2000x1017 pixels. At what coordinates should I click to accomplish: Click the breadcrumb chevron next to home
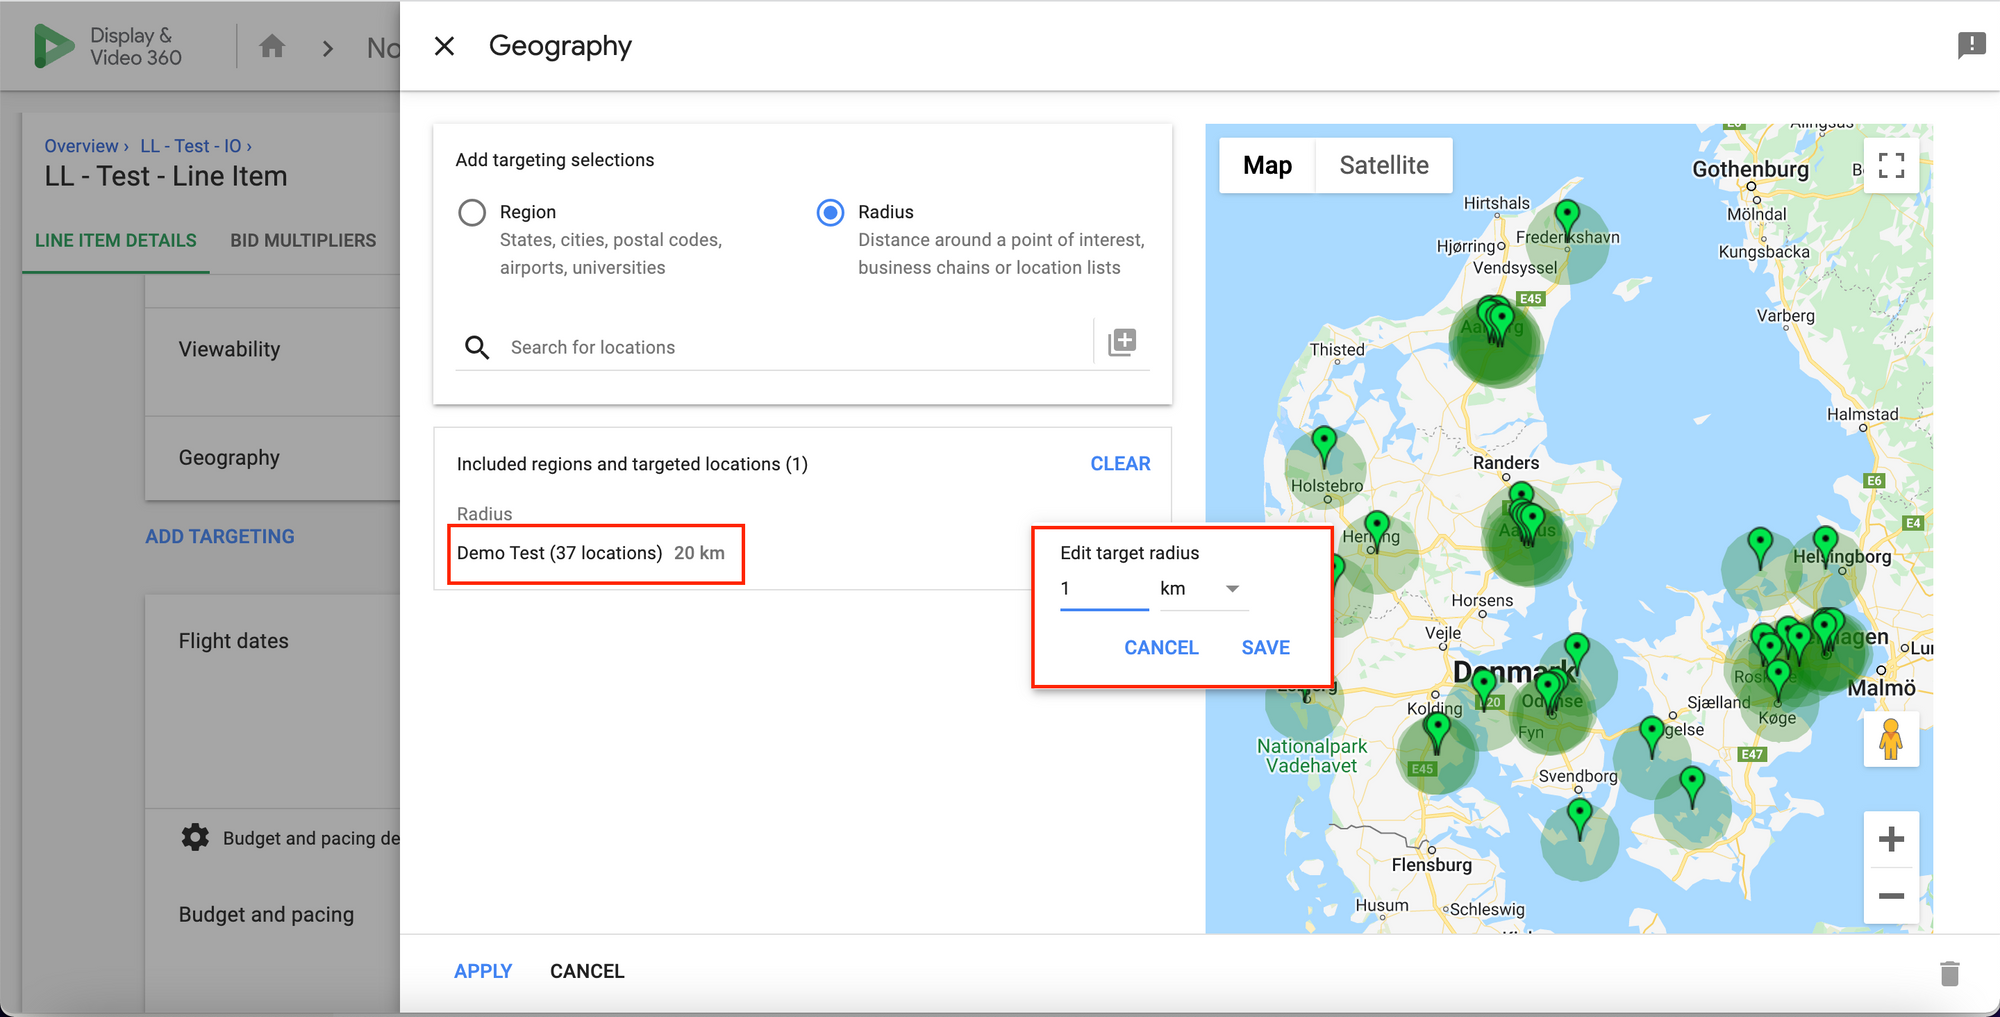pyautogui.click(x=328, y=48)
